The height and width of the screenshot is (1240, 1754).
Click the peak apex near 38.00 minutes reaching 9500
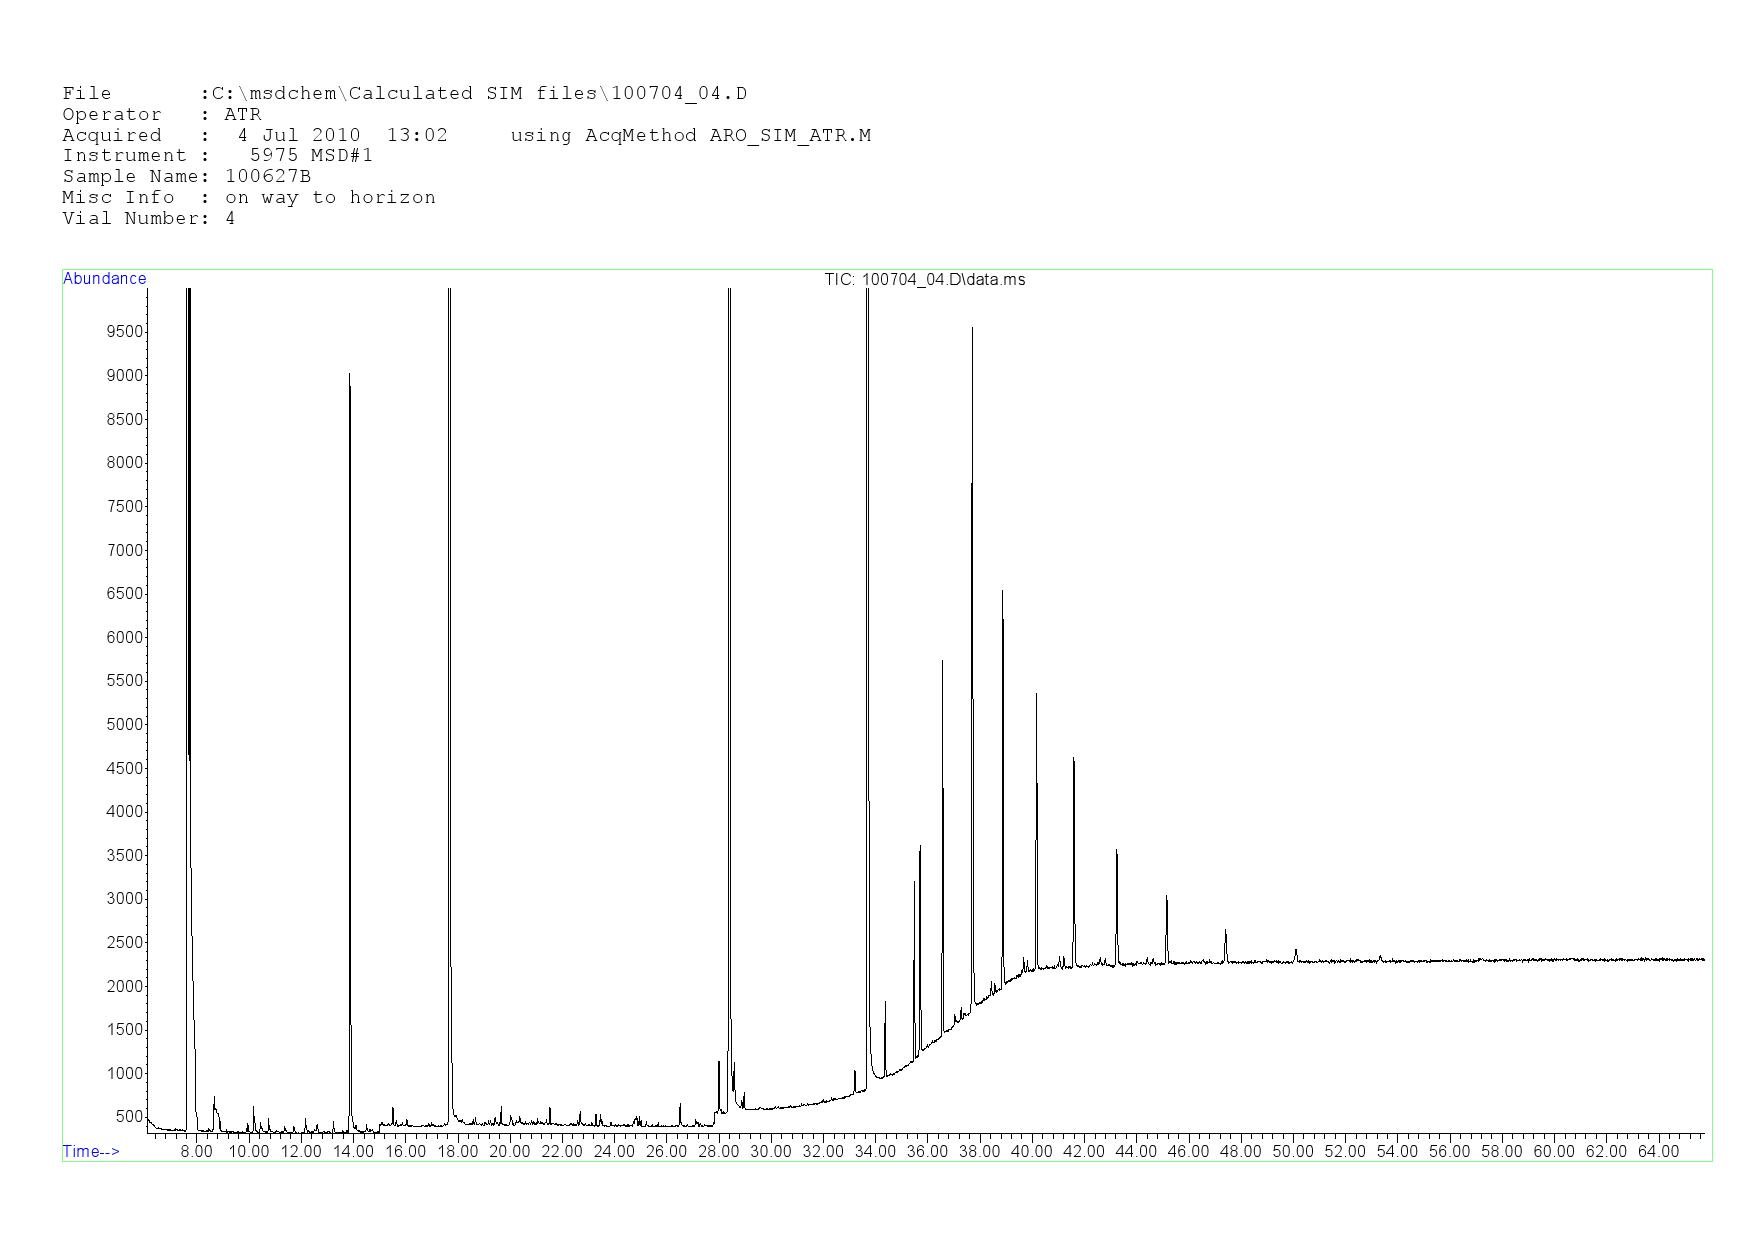pyautogui.click(x=972, y=328)
